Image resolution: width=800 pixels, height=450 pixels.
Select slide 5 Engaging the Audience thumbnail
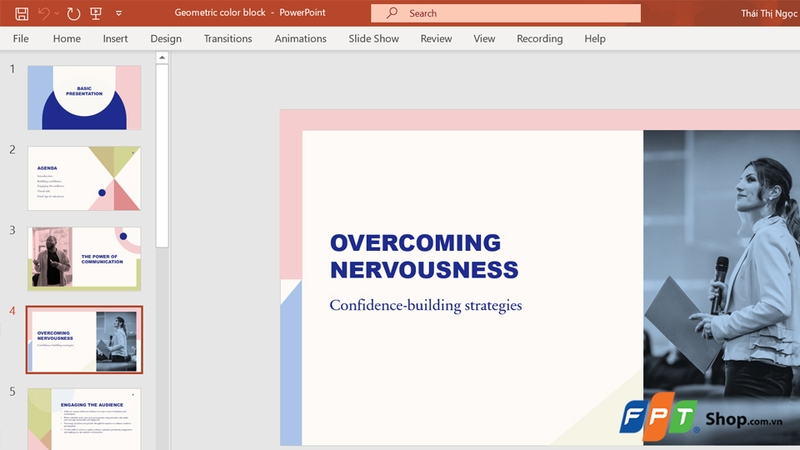[84, 419]
